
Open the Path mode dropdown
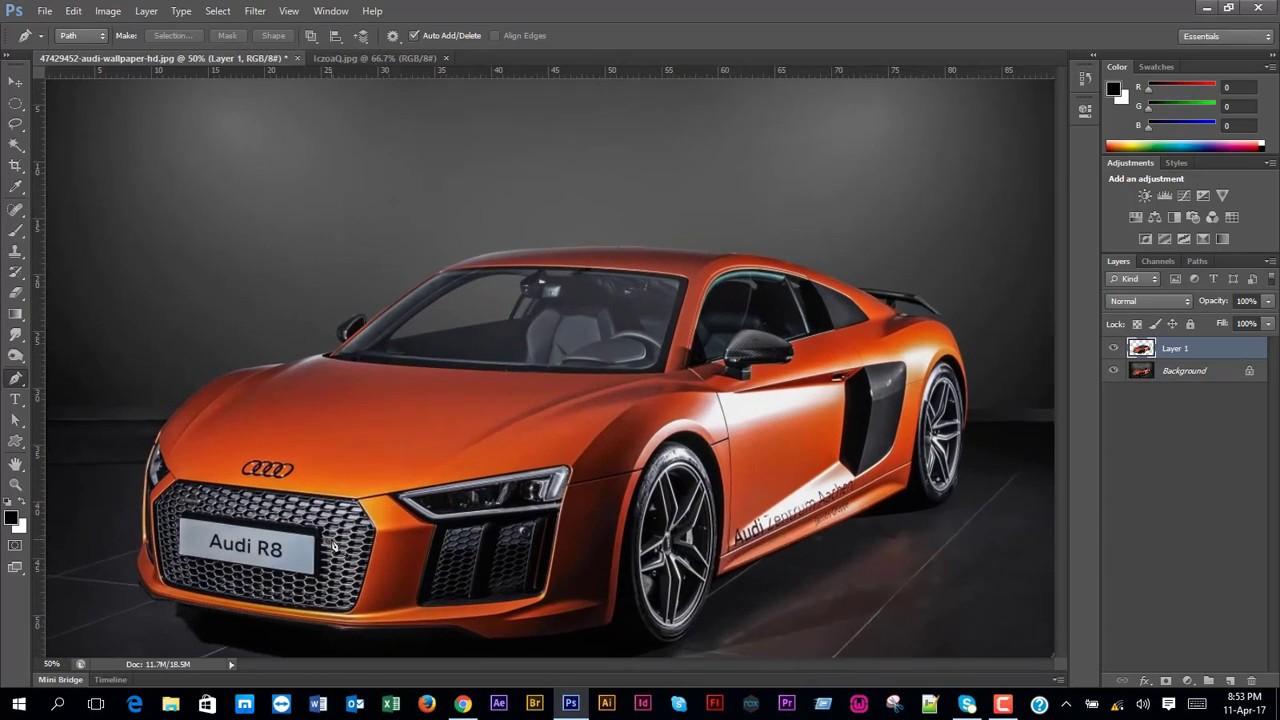[x=80, y=35]
